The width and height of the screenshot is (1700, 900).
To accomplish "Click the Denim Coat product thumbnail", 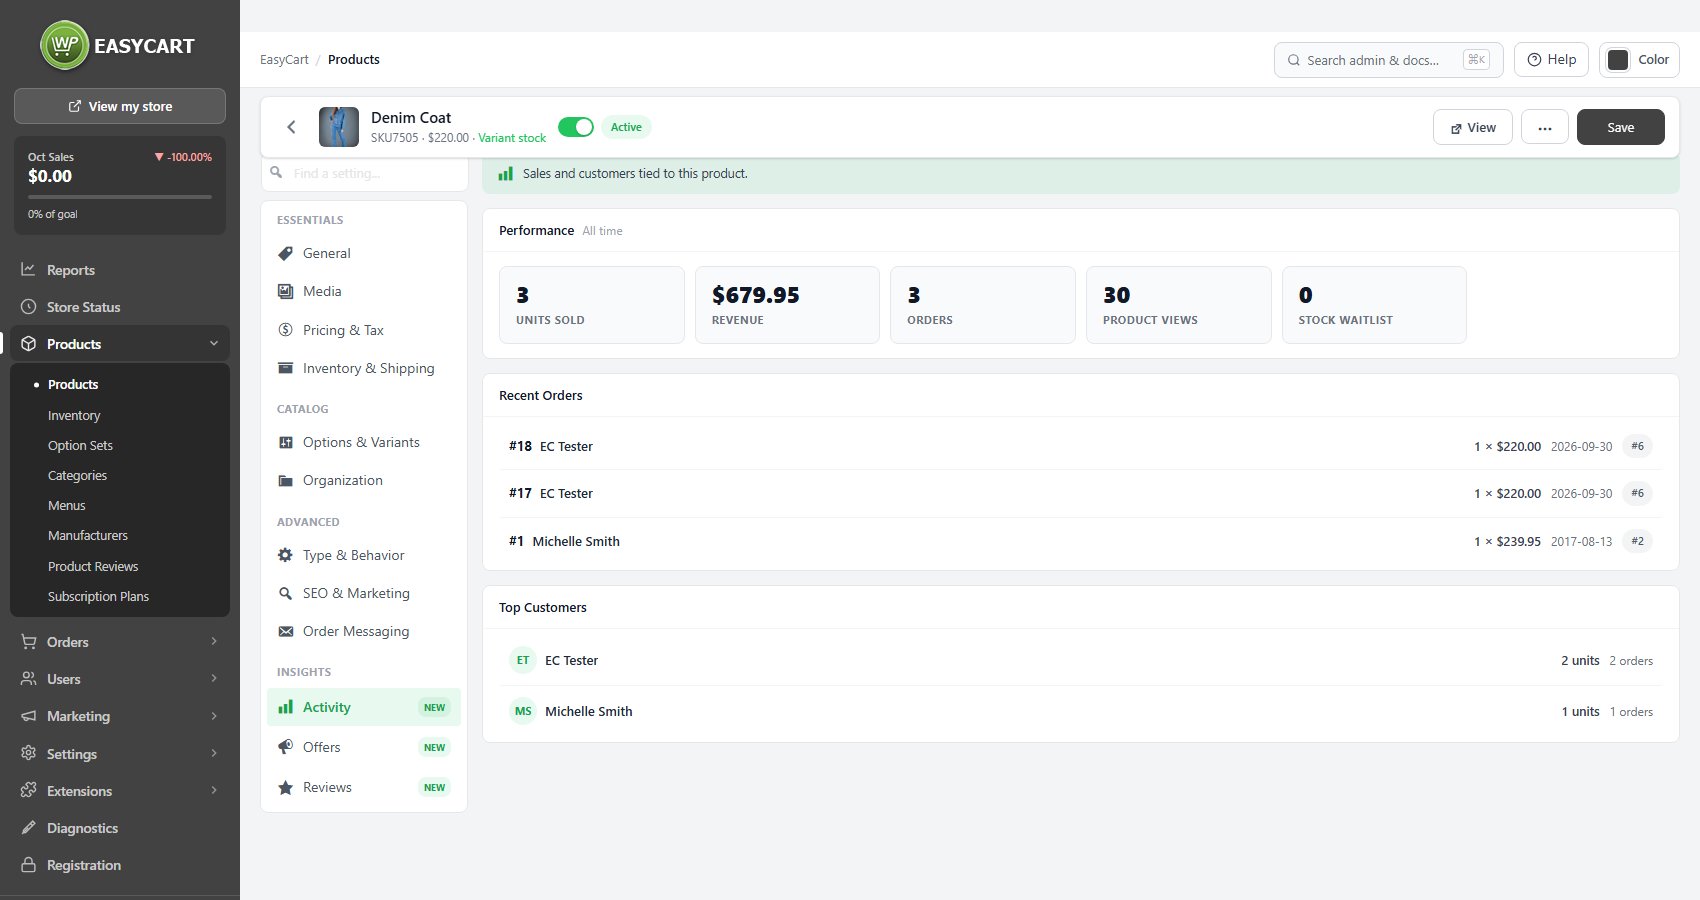I will click(x=339, y=127).
